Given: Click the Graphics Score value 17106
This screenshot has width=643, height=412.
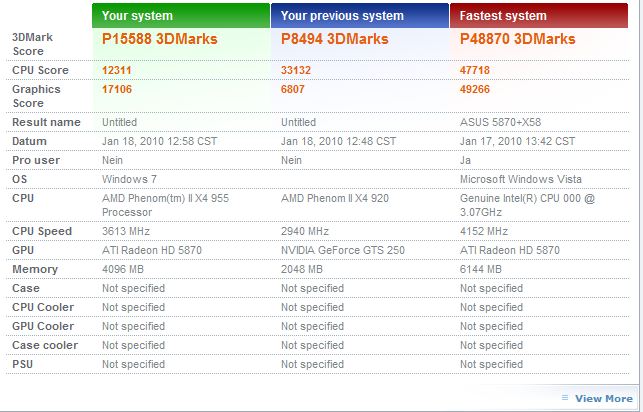Looking at the screenshot, I should [117, 89].
